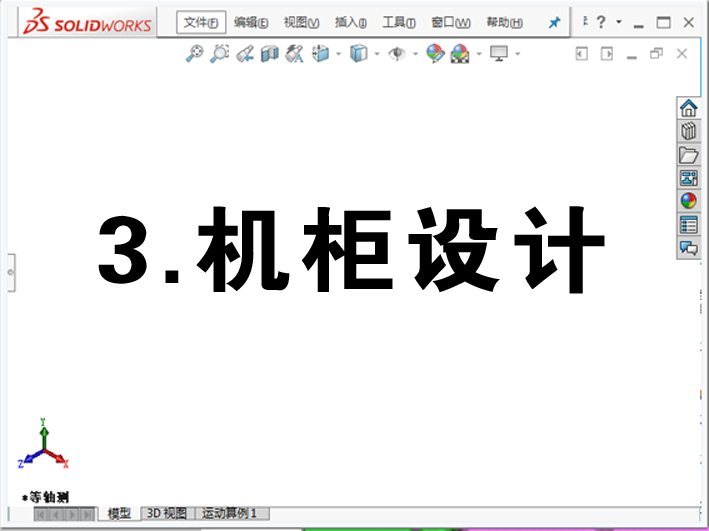The width and height of the screenshot is (709, 531).
Task: Pin the menu bar with pushpin
Action: (554, 23)
